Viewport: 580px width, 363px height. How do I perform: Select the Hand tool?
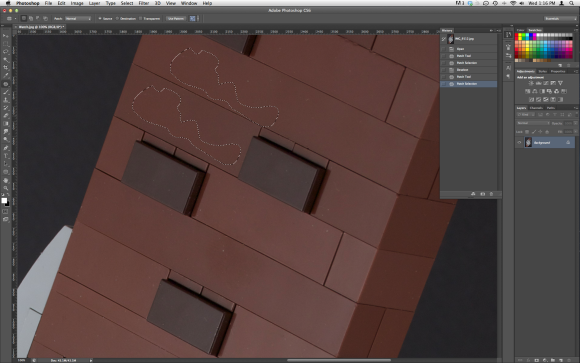[6, 180]
